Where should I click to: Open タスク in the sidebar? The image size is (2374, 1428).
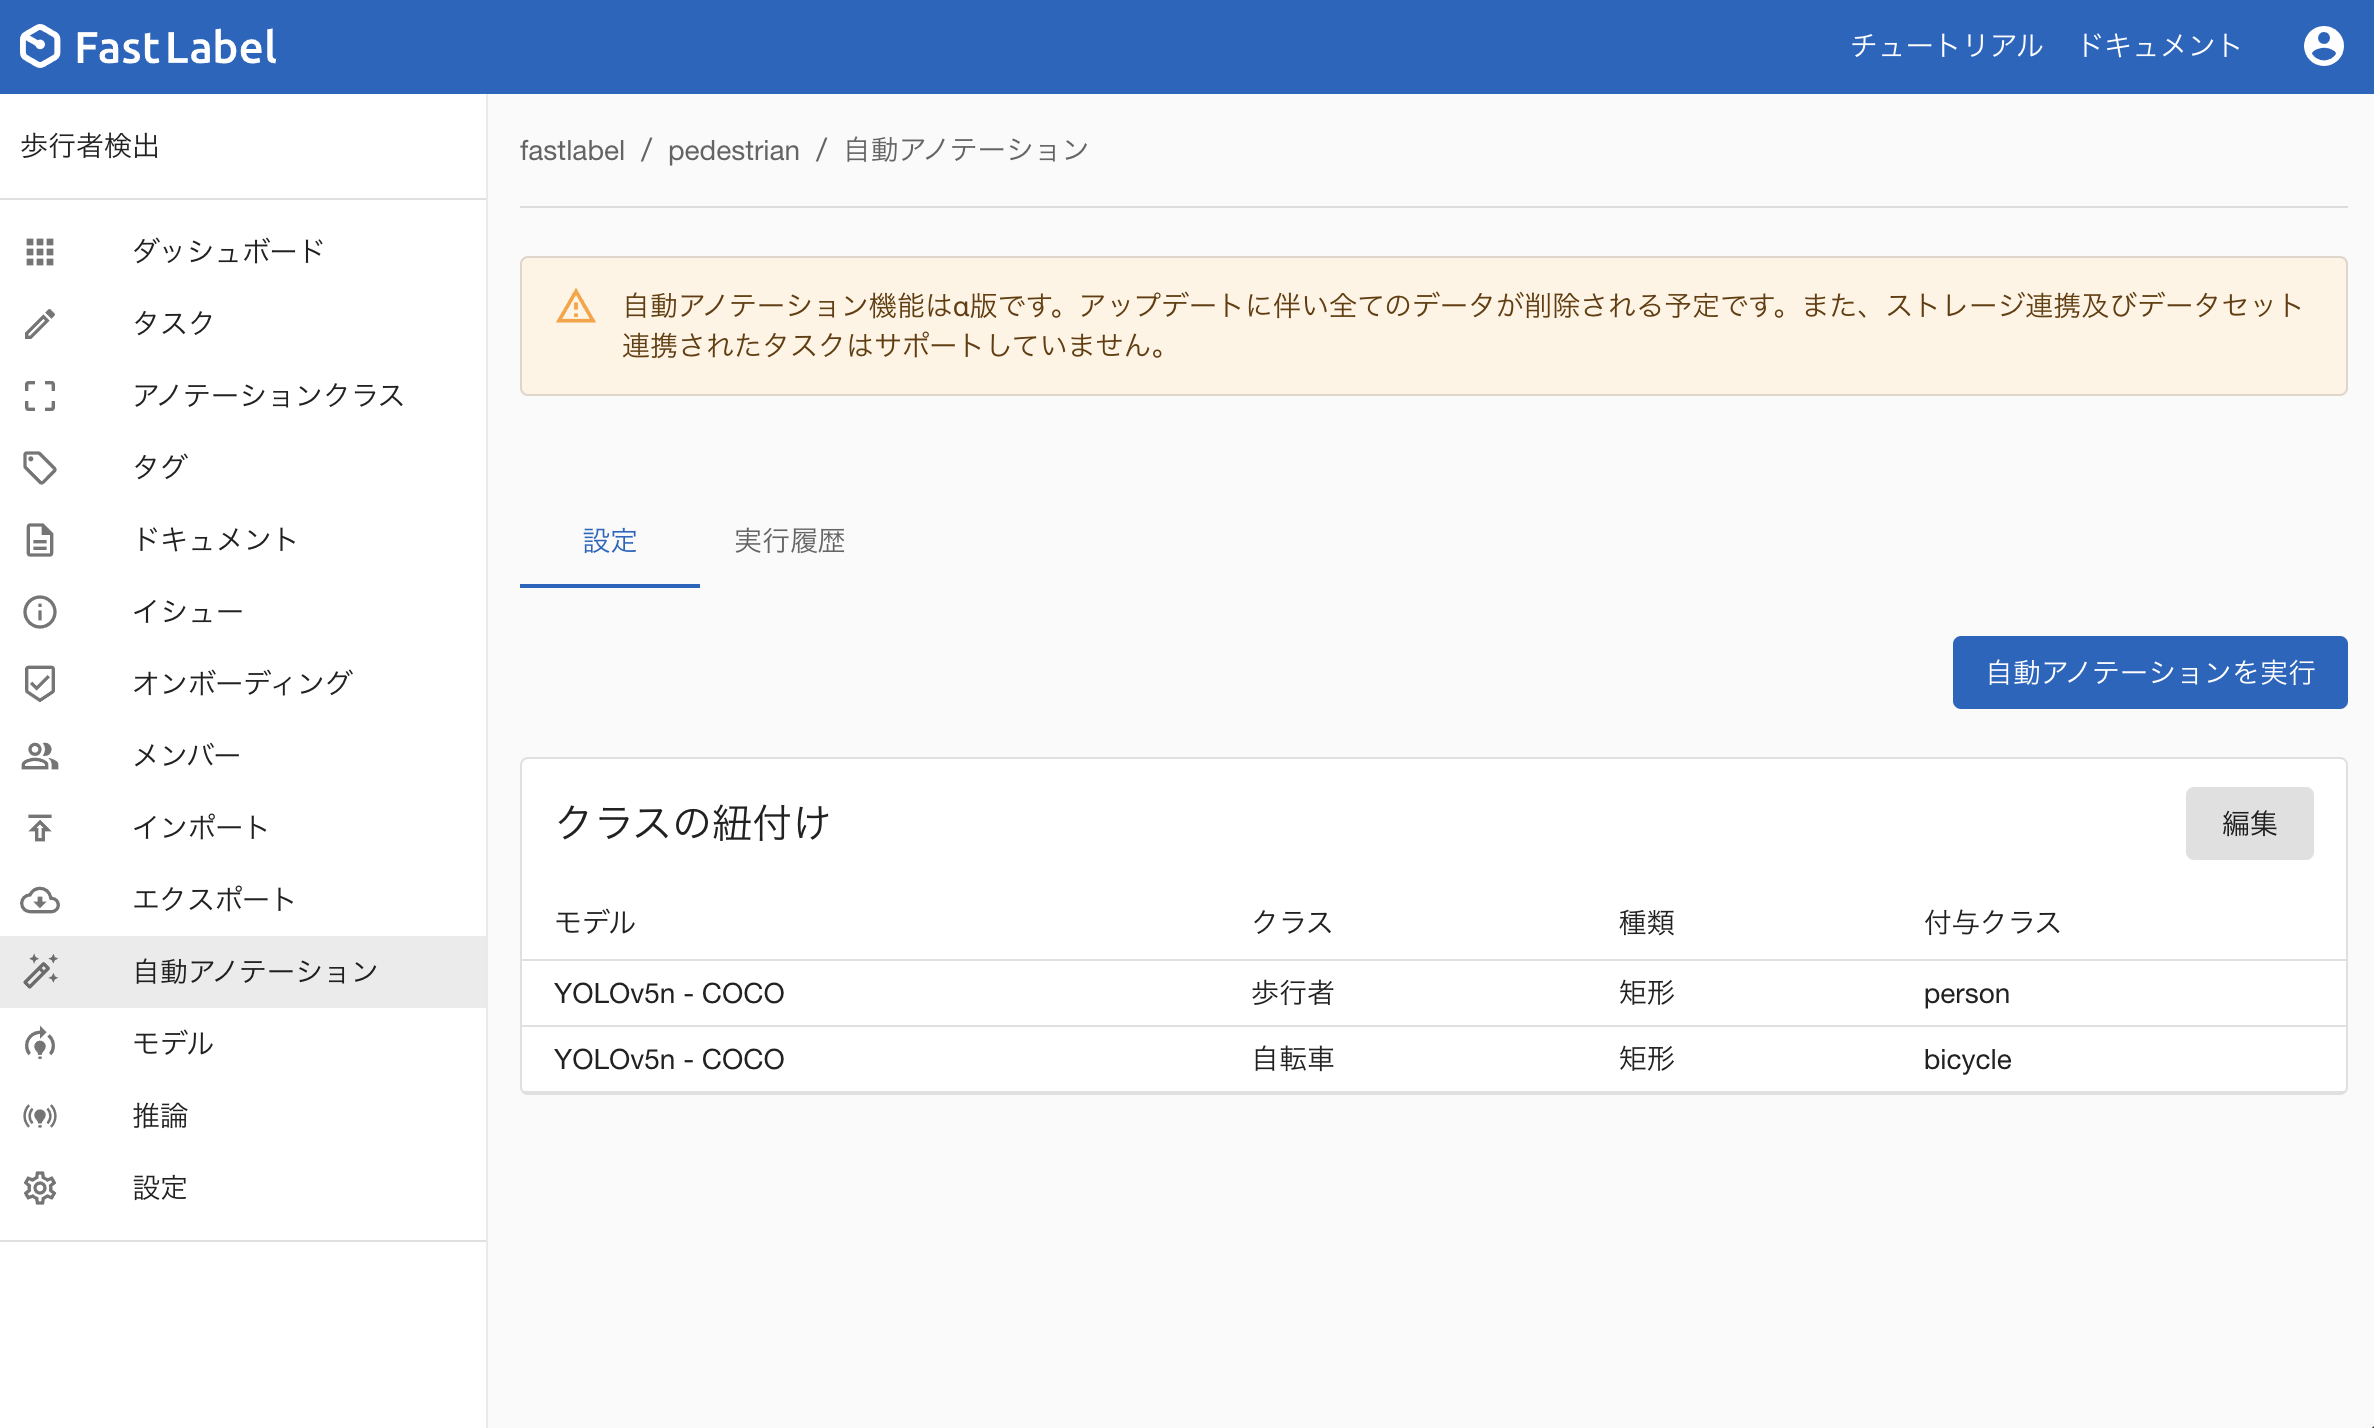coord(243,323)
